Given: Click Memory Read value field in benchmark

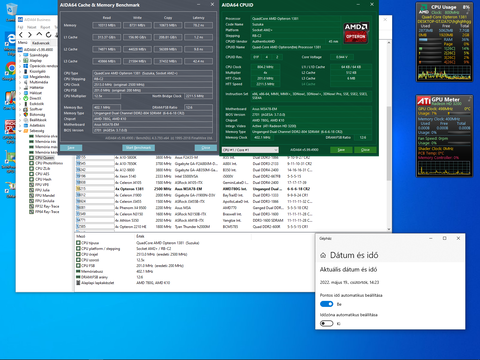Looking at the screenshot, I should point(107,25).
